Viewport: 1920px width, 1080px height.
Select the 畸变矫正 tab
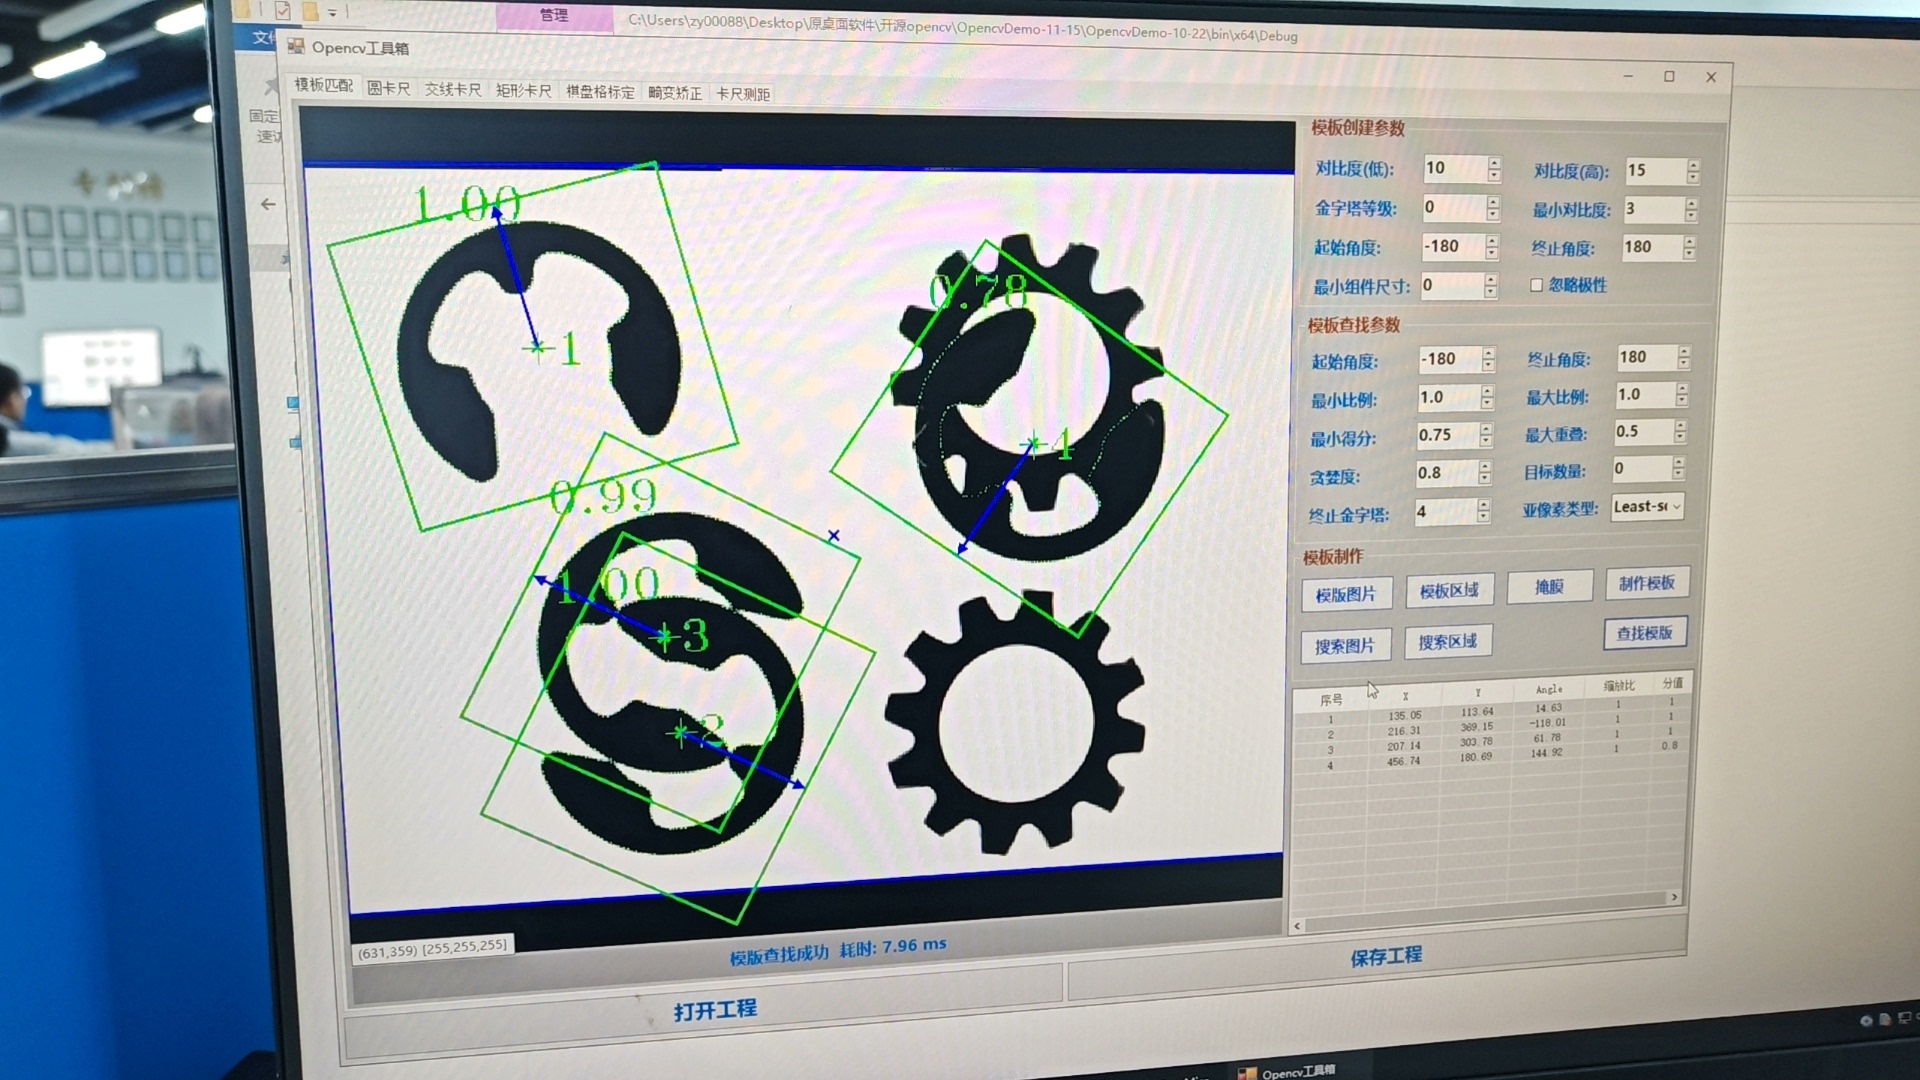click(675, 93)
